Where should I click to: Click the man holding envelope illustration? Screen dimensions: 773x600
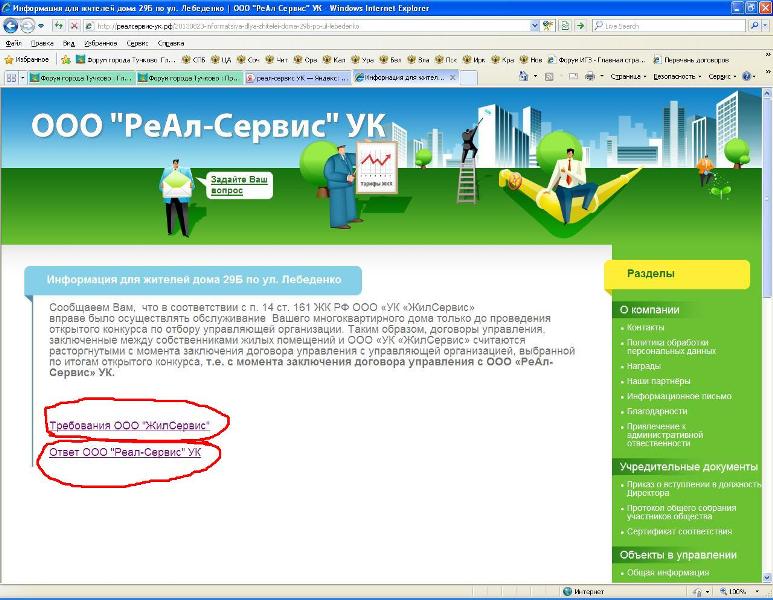pos(176,197)
